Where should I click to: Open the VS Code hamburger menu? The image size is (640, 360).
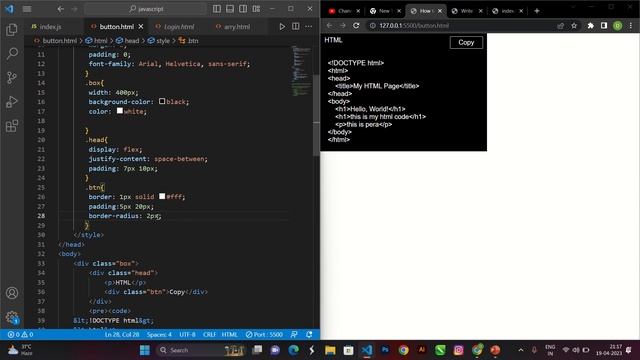coord(27,9)
